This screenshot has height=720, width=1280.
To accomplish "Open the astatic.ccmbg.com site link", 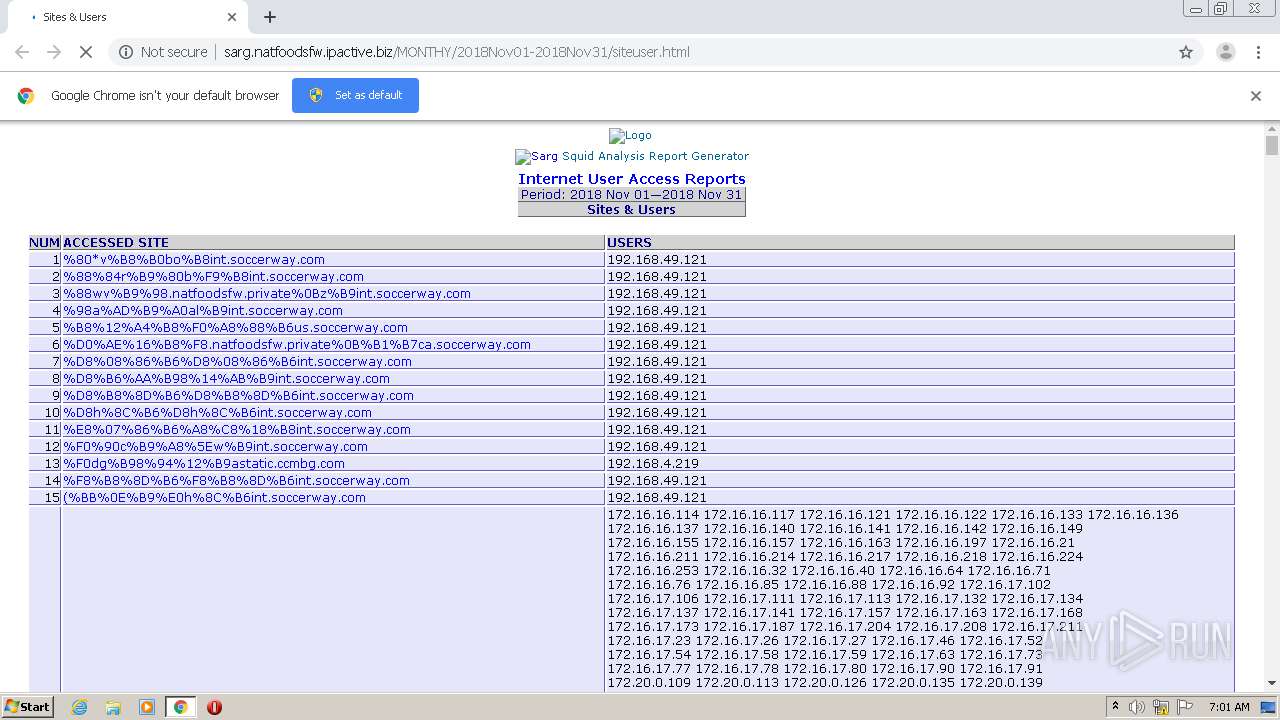I will [x=204, y=463].
